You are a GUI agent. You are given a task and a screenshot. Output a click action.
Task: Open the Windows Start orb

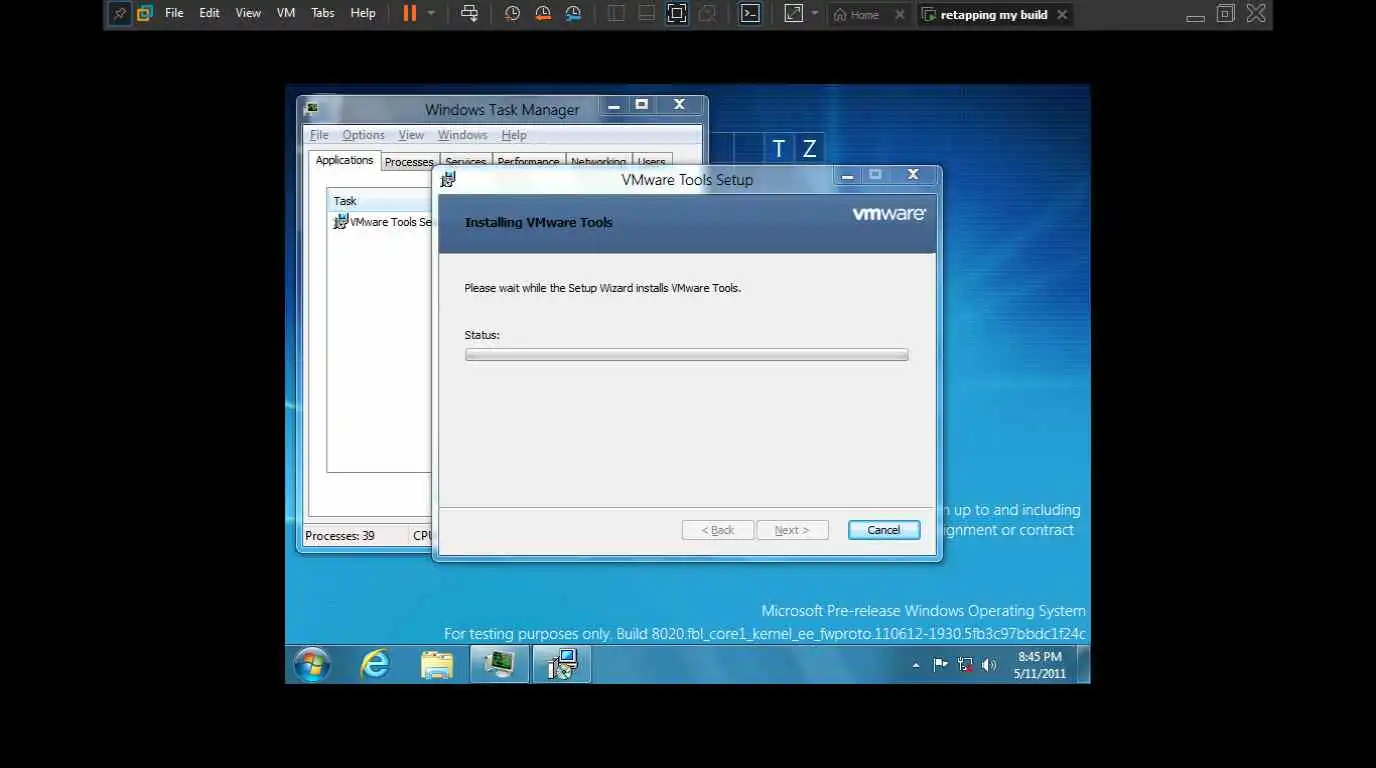[312, 664]
